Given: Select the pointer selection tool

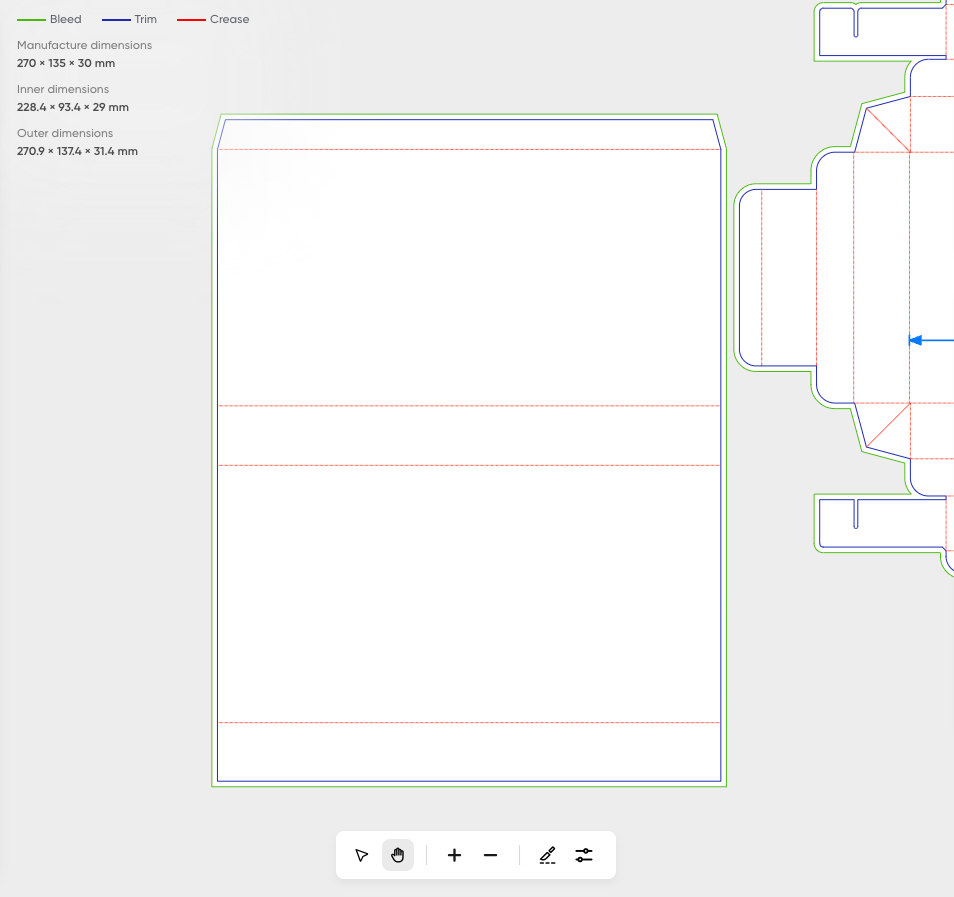Looking at the screenshot, I should (x=362, y=855).
